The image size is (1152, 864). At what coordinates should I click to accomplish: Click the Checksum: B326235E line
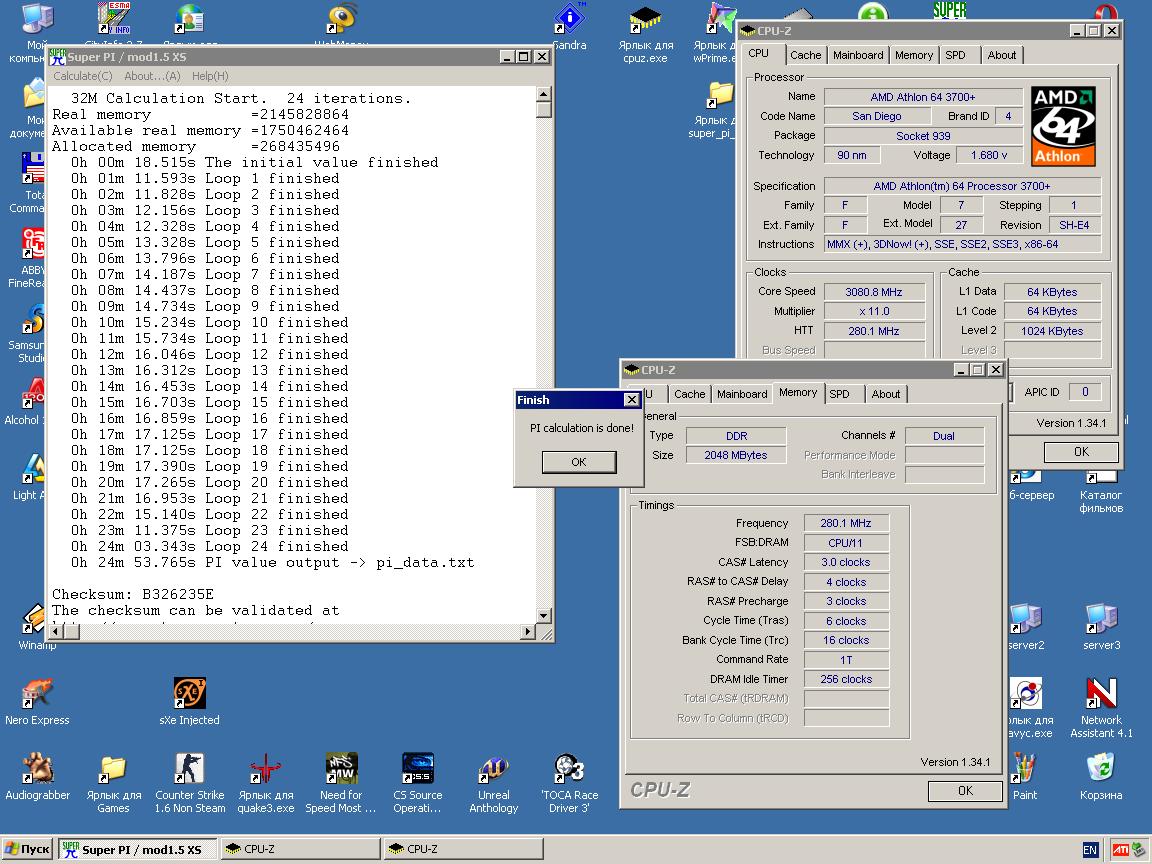coord(133,594)
